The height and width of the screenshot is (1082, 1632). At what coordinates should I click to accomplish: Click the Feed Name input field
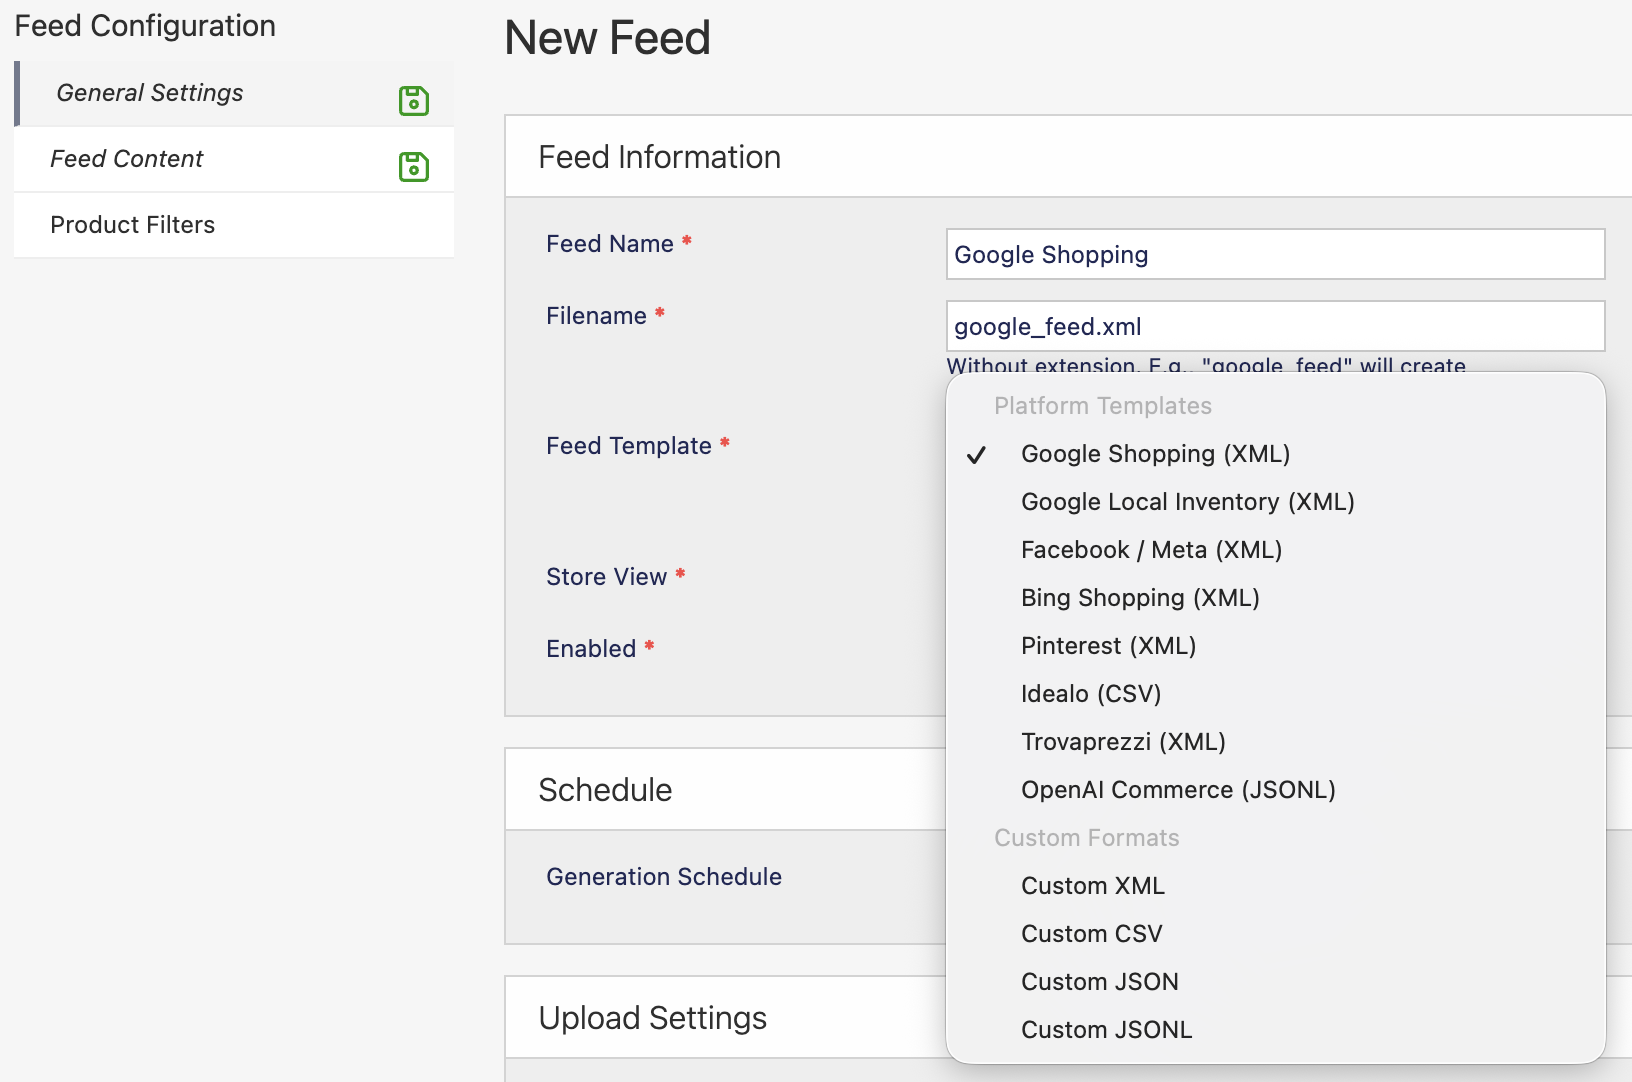[1275, 254]
